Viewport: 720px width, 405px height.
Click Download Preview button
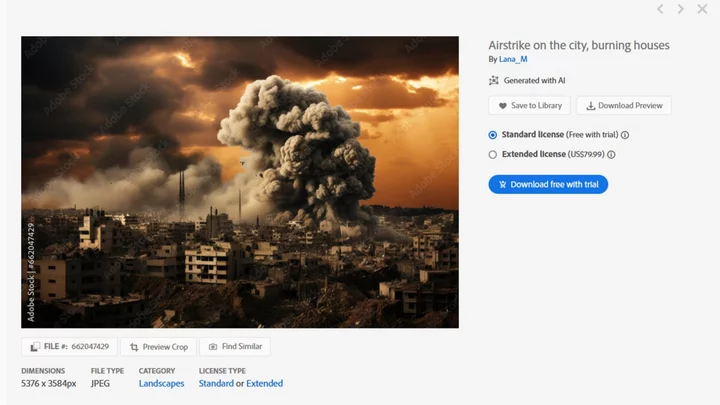624,105
